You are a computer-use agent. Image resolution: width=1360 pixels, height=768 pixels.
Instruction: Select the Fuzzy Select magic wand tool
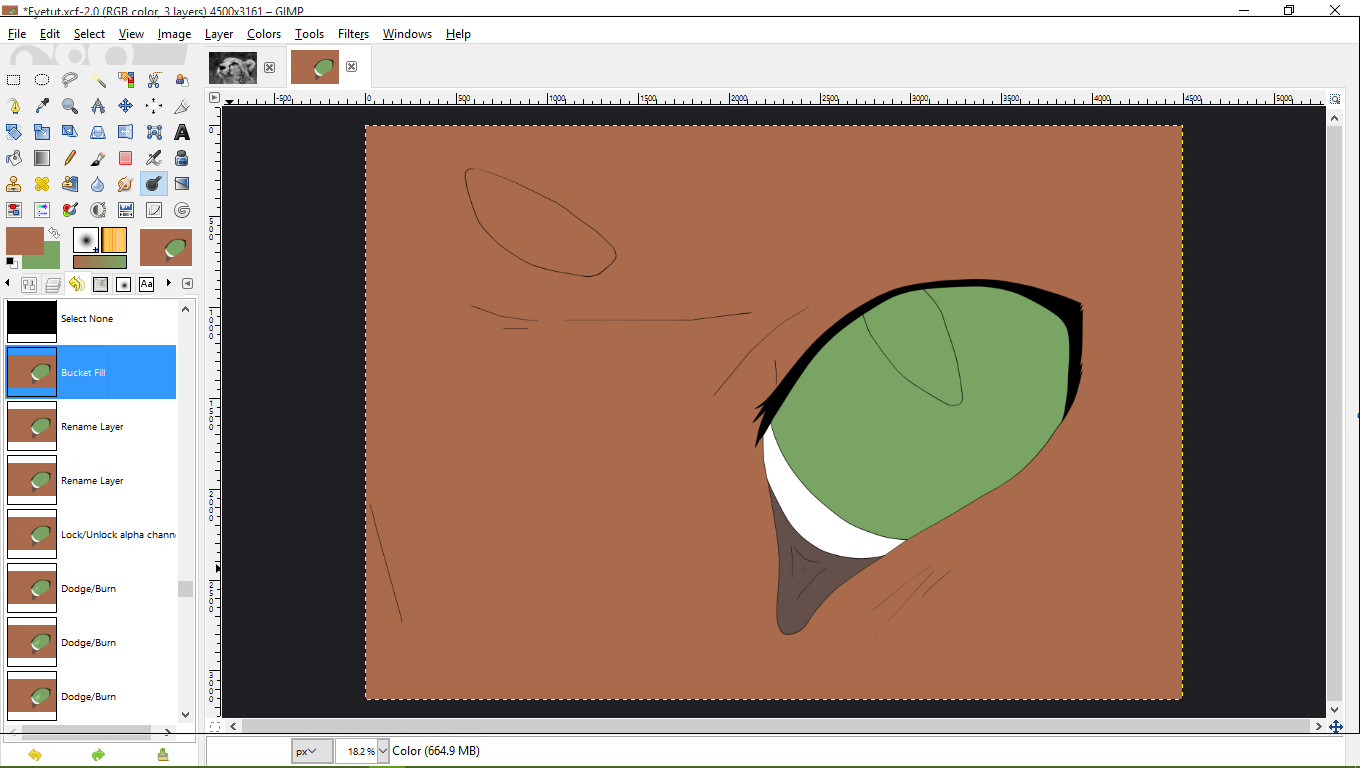point(98,80)
